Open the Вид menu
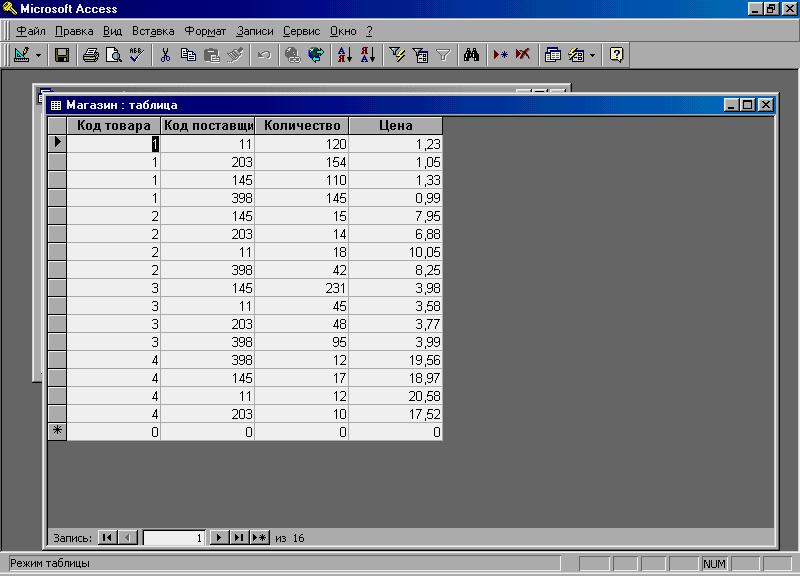 click(112, 31)
